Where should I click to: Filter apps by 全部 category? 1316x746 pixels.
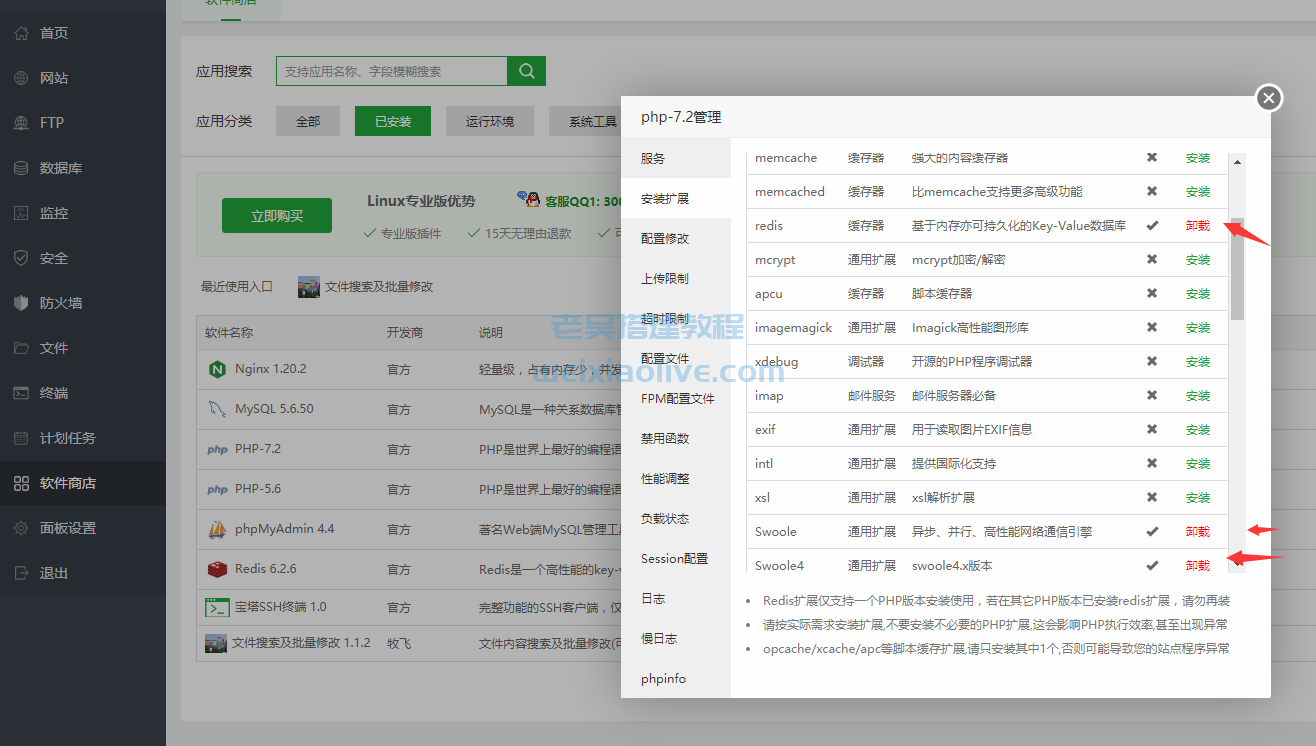308,121
